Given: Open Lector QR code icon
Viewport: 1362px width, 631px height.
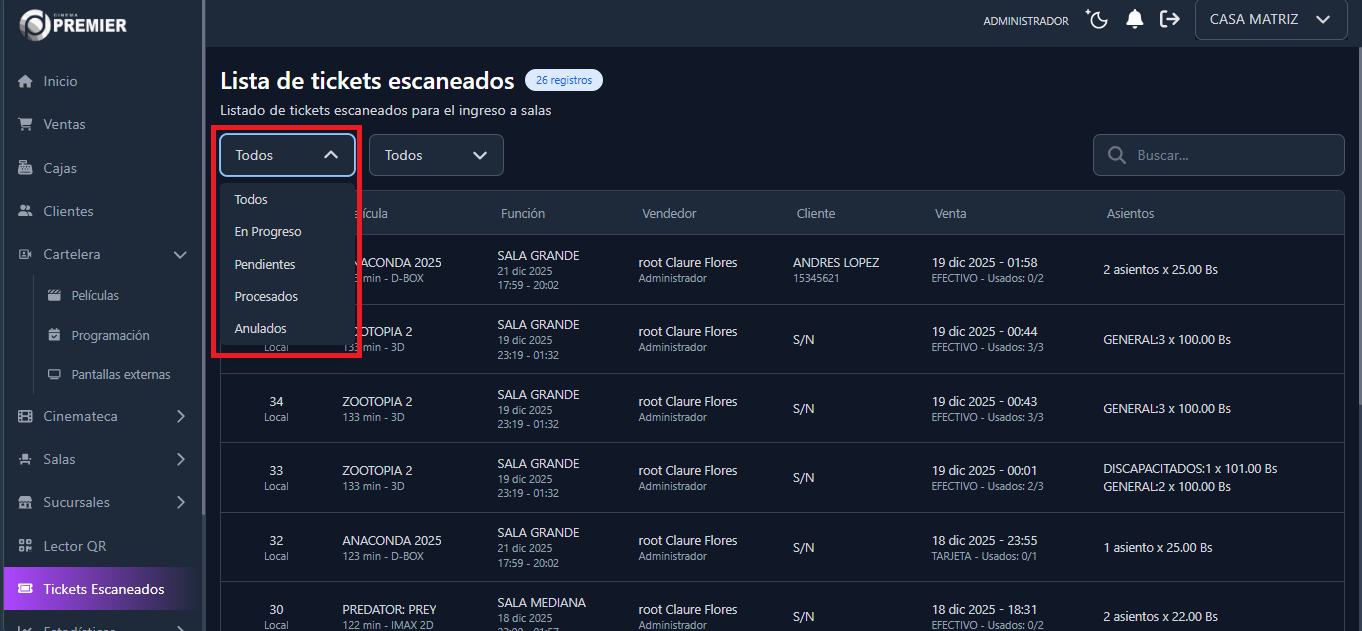Looking at the screenshot, I should pyautogui.click(x=26, y=546).
